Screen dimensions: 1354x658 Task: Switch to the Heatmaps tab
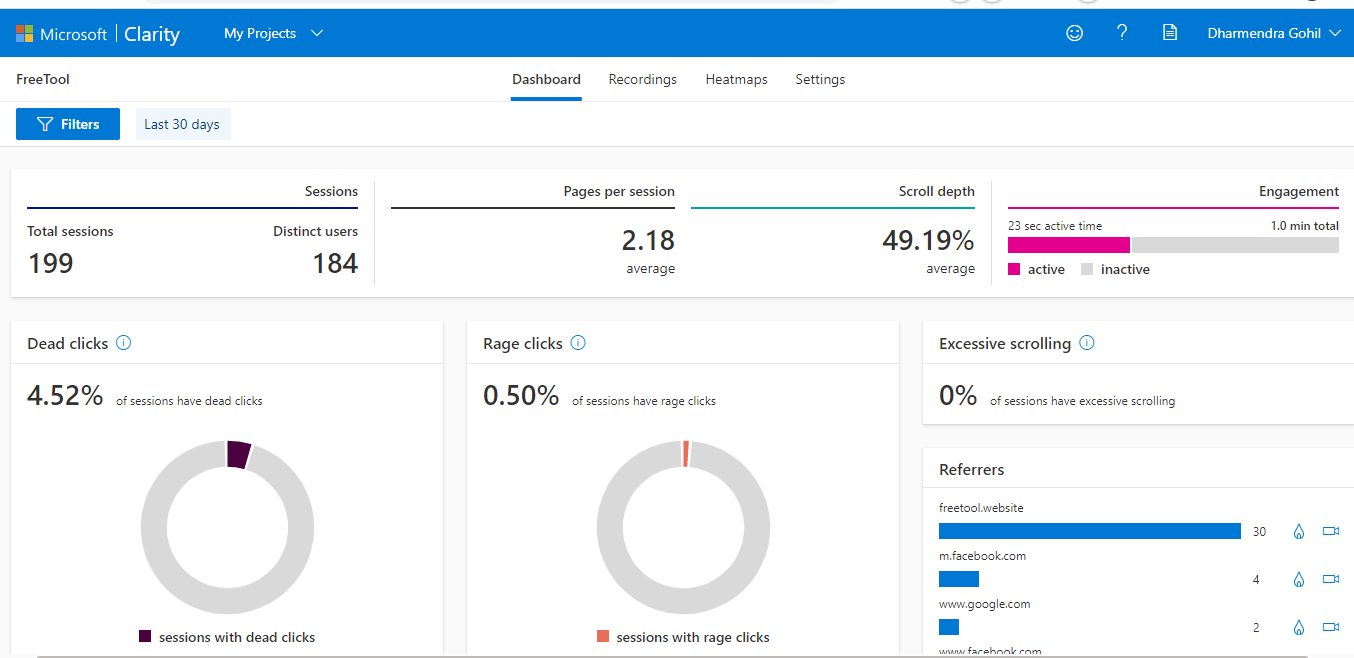[x=736, y=79]
